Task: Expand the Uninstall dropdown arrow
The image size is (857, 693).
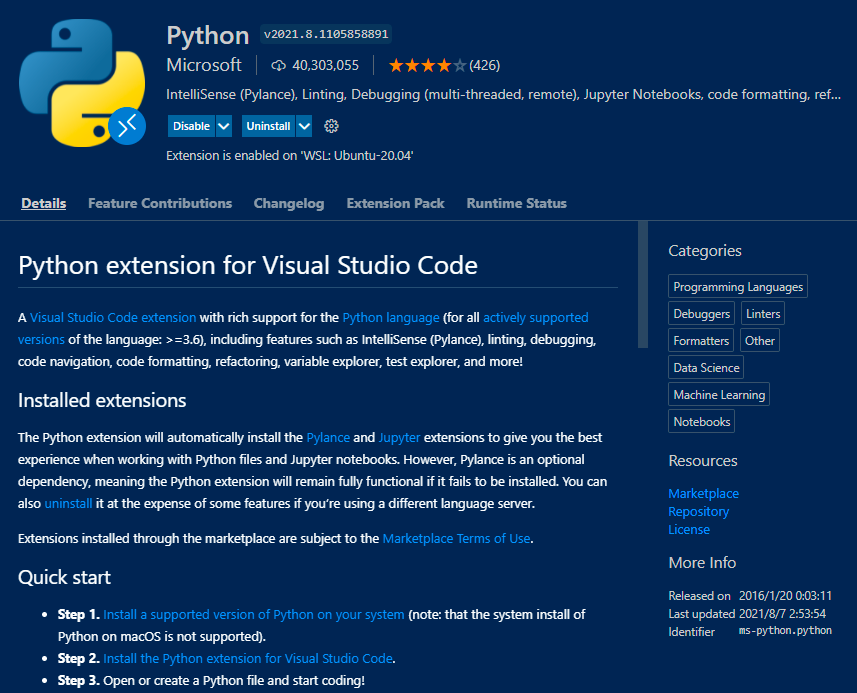Action: pyautogui.click(x=304, y=126)
